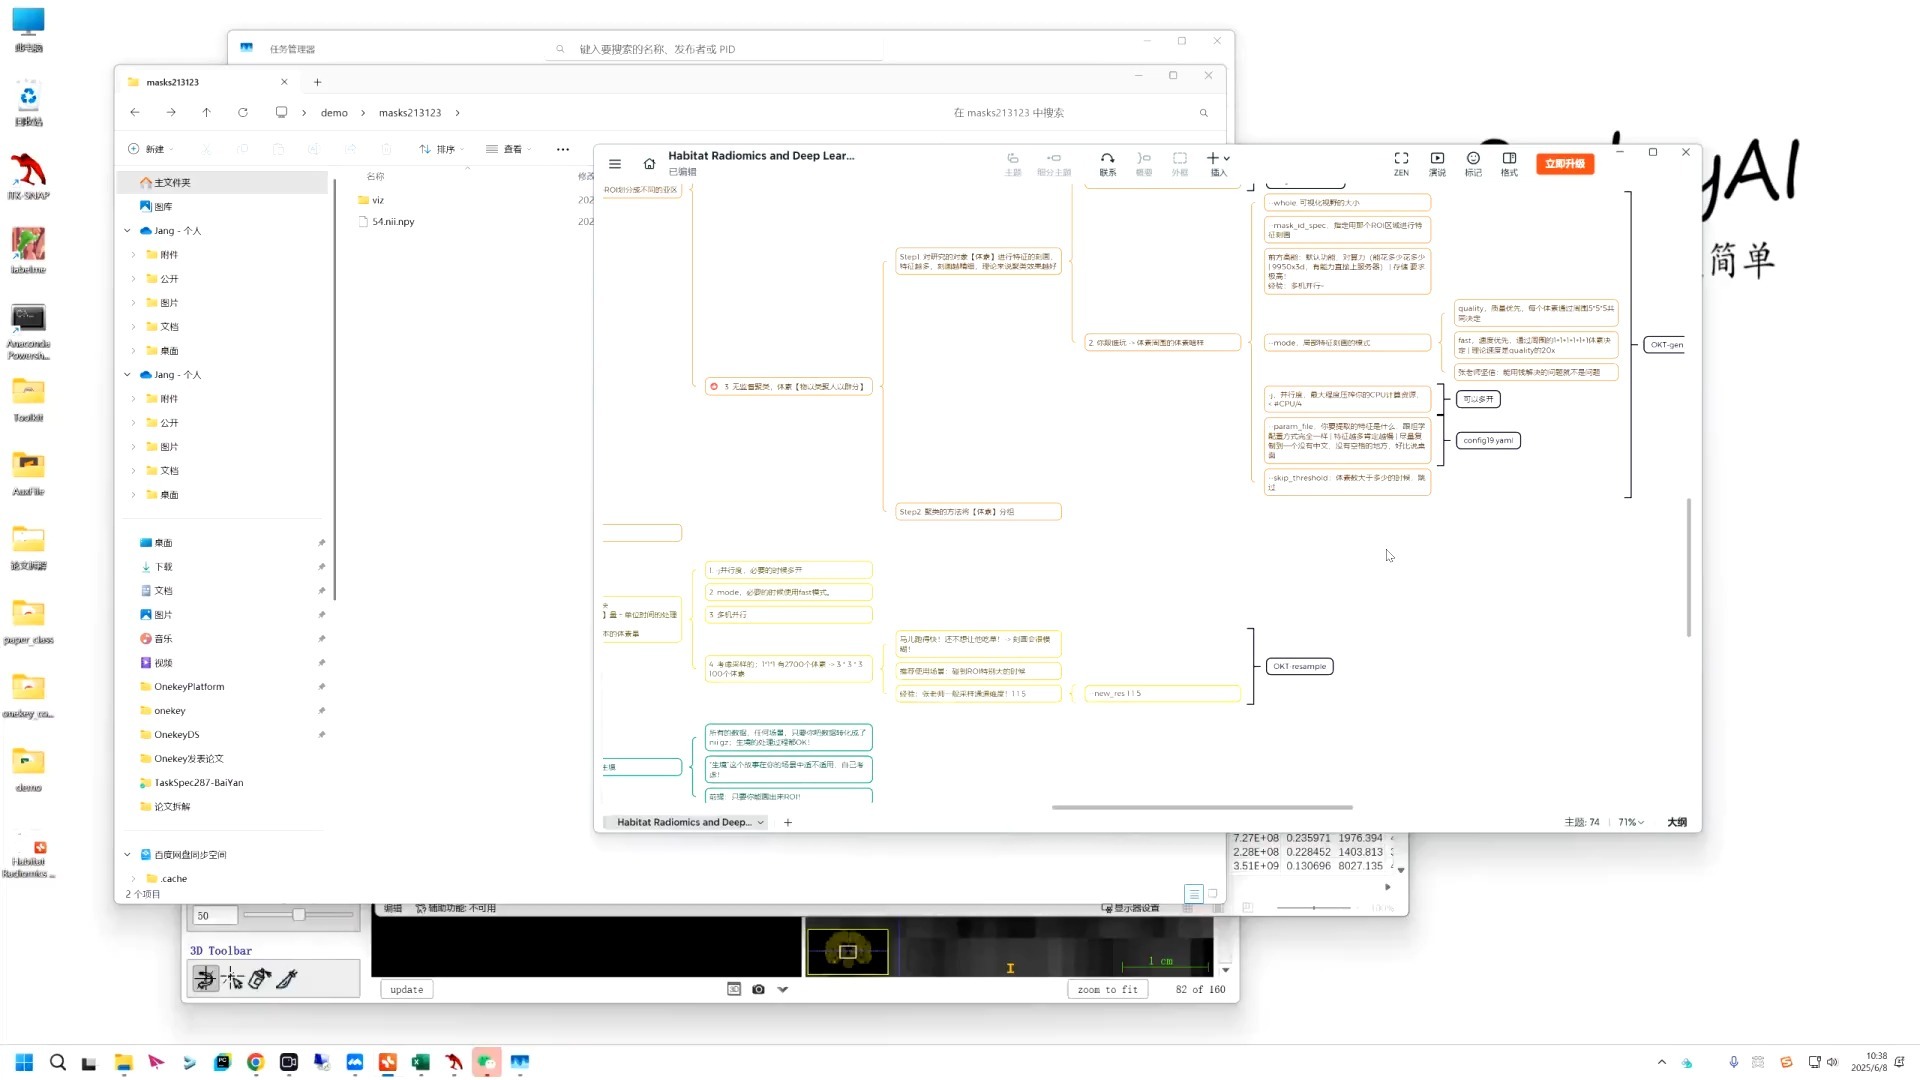The width and height of the screenshot is (1920, 1080).
Task: Click the masks213123 breadcrumb segment
Action: pos(410,113)
